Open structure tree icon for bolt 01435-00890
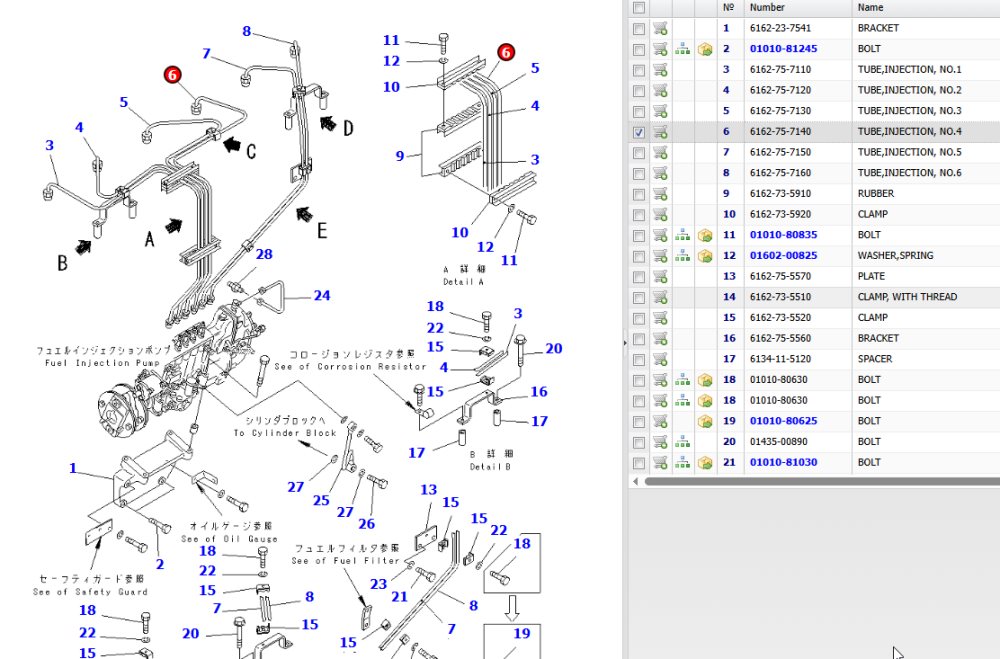Viewport: 1000px width, 659px height. [x=682, y=442]
